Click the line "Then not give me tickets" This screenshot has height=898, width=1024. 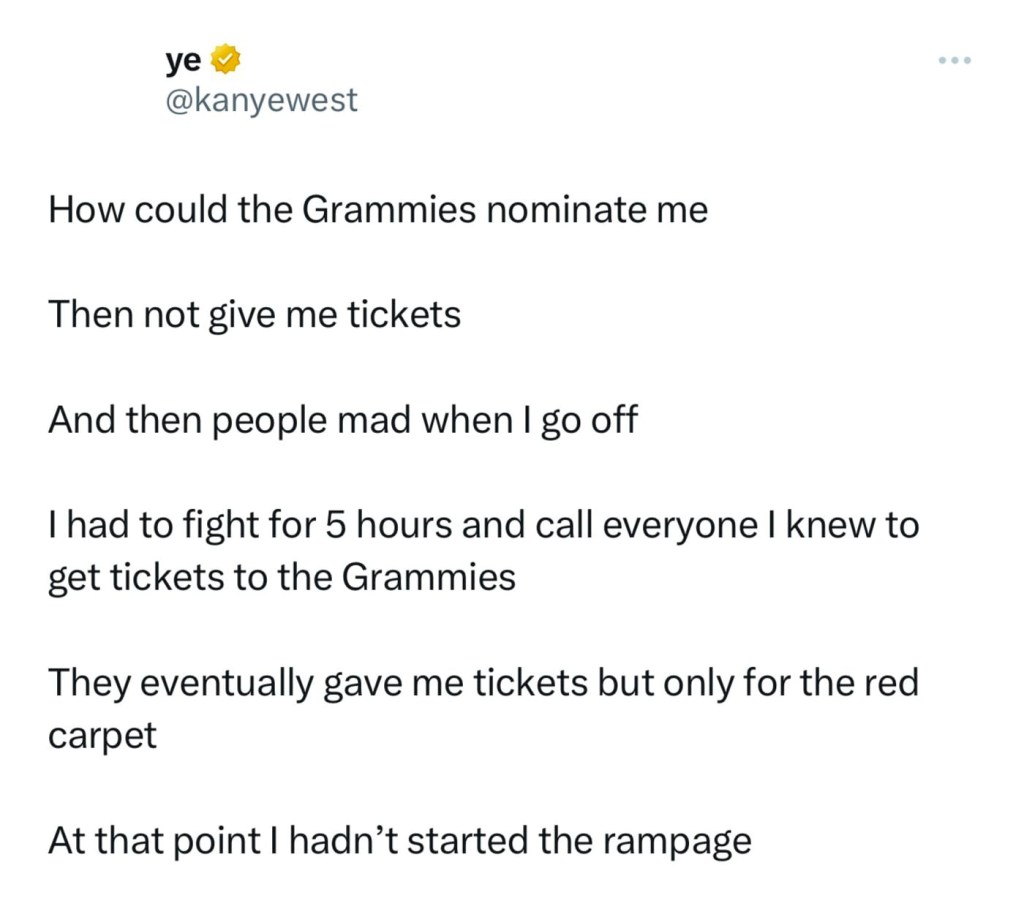coord(254,315)
